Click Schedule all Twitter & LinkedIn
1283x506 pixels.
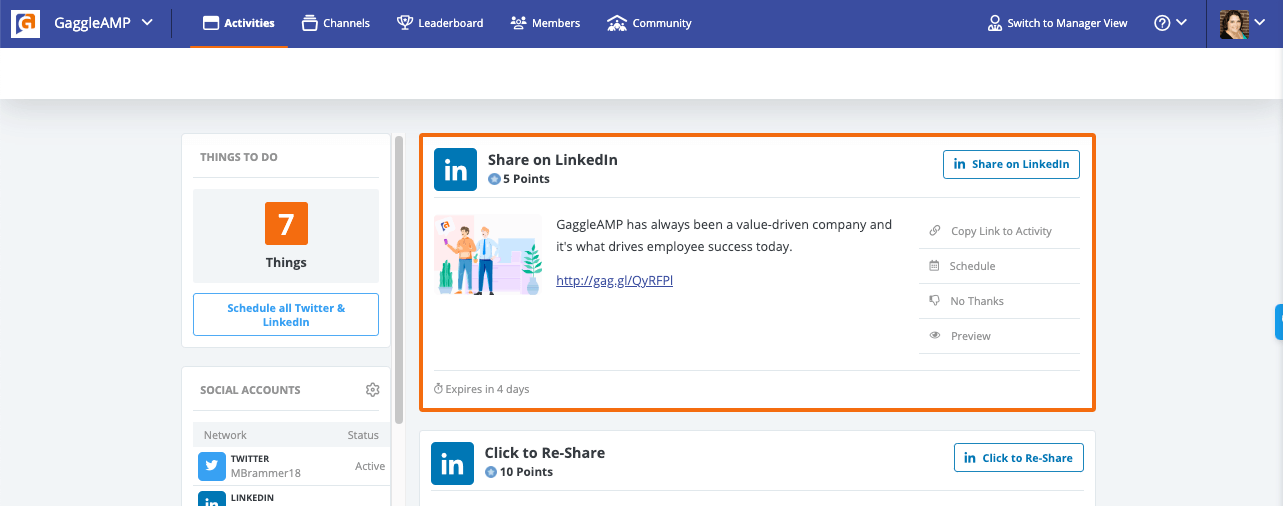286,315
